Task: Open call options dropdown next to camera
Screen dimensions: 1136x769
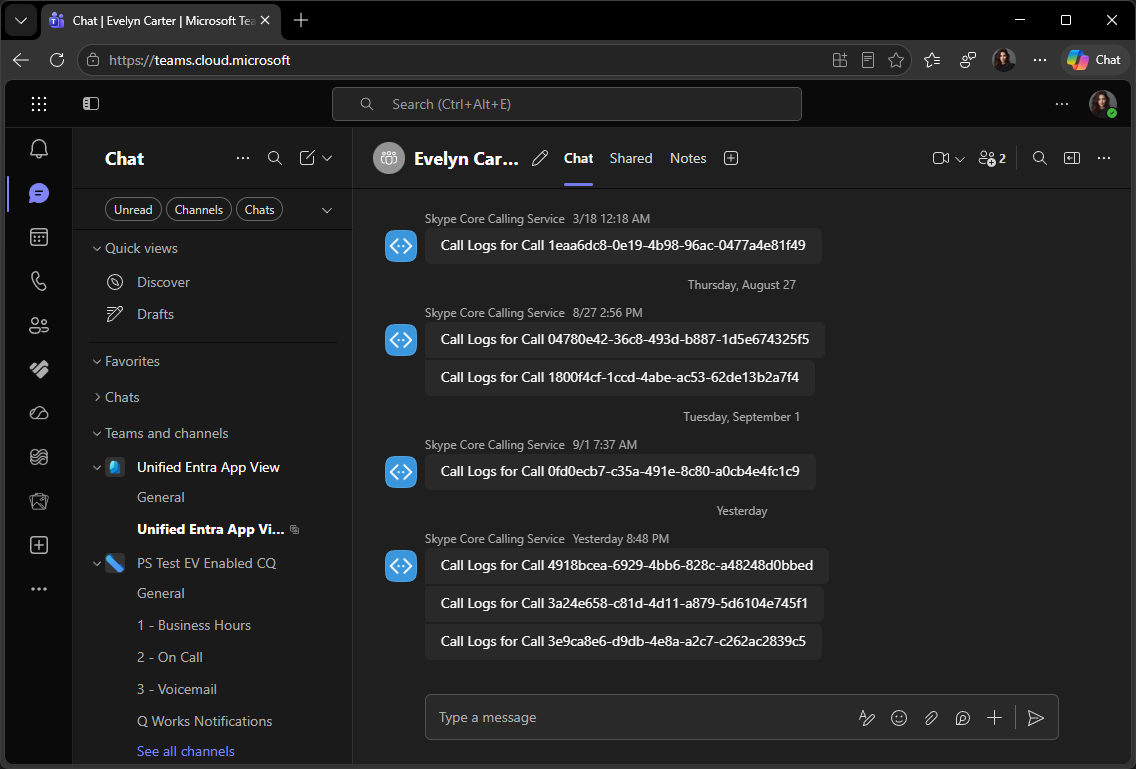Action: point(960,159)
